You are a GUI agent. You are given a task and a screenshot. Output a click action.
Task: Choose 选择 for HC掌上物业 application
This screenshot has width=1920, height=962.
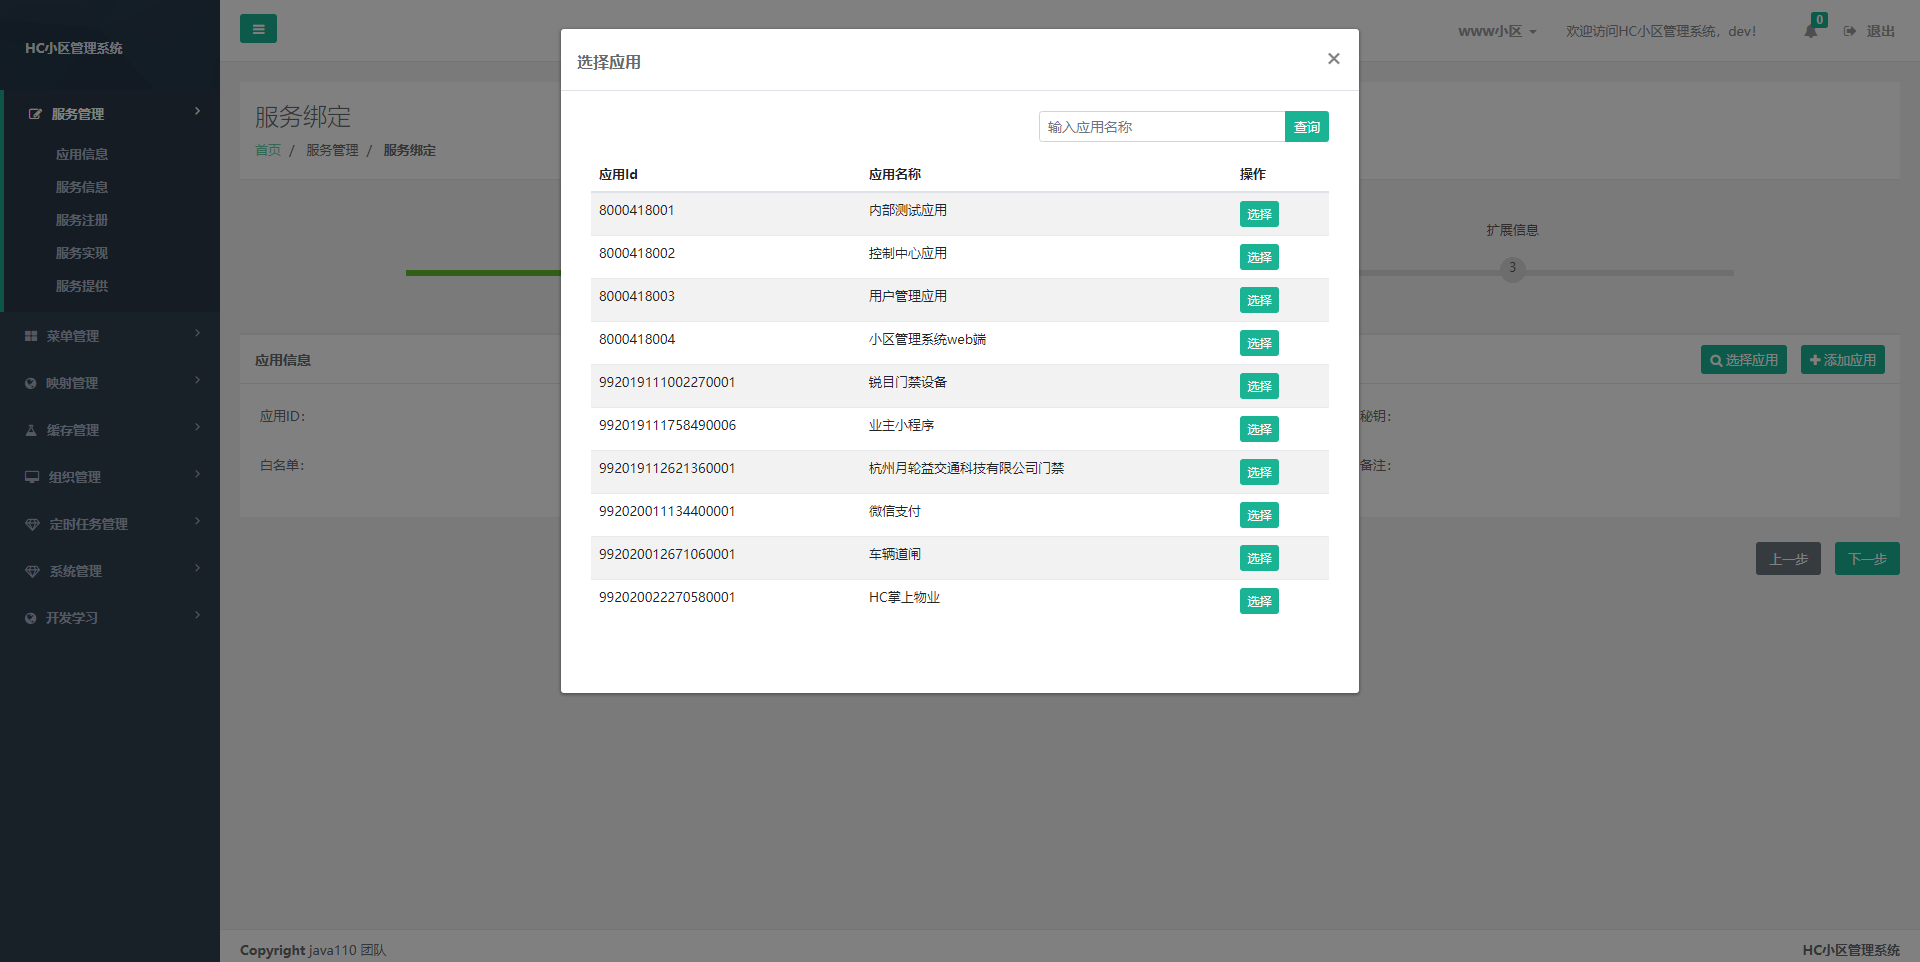(1259, 601)
